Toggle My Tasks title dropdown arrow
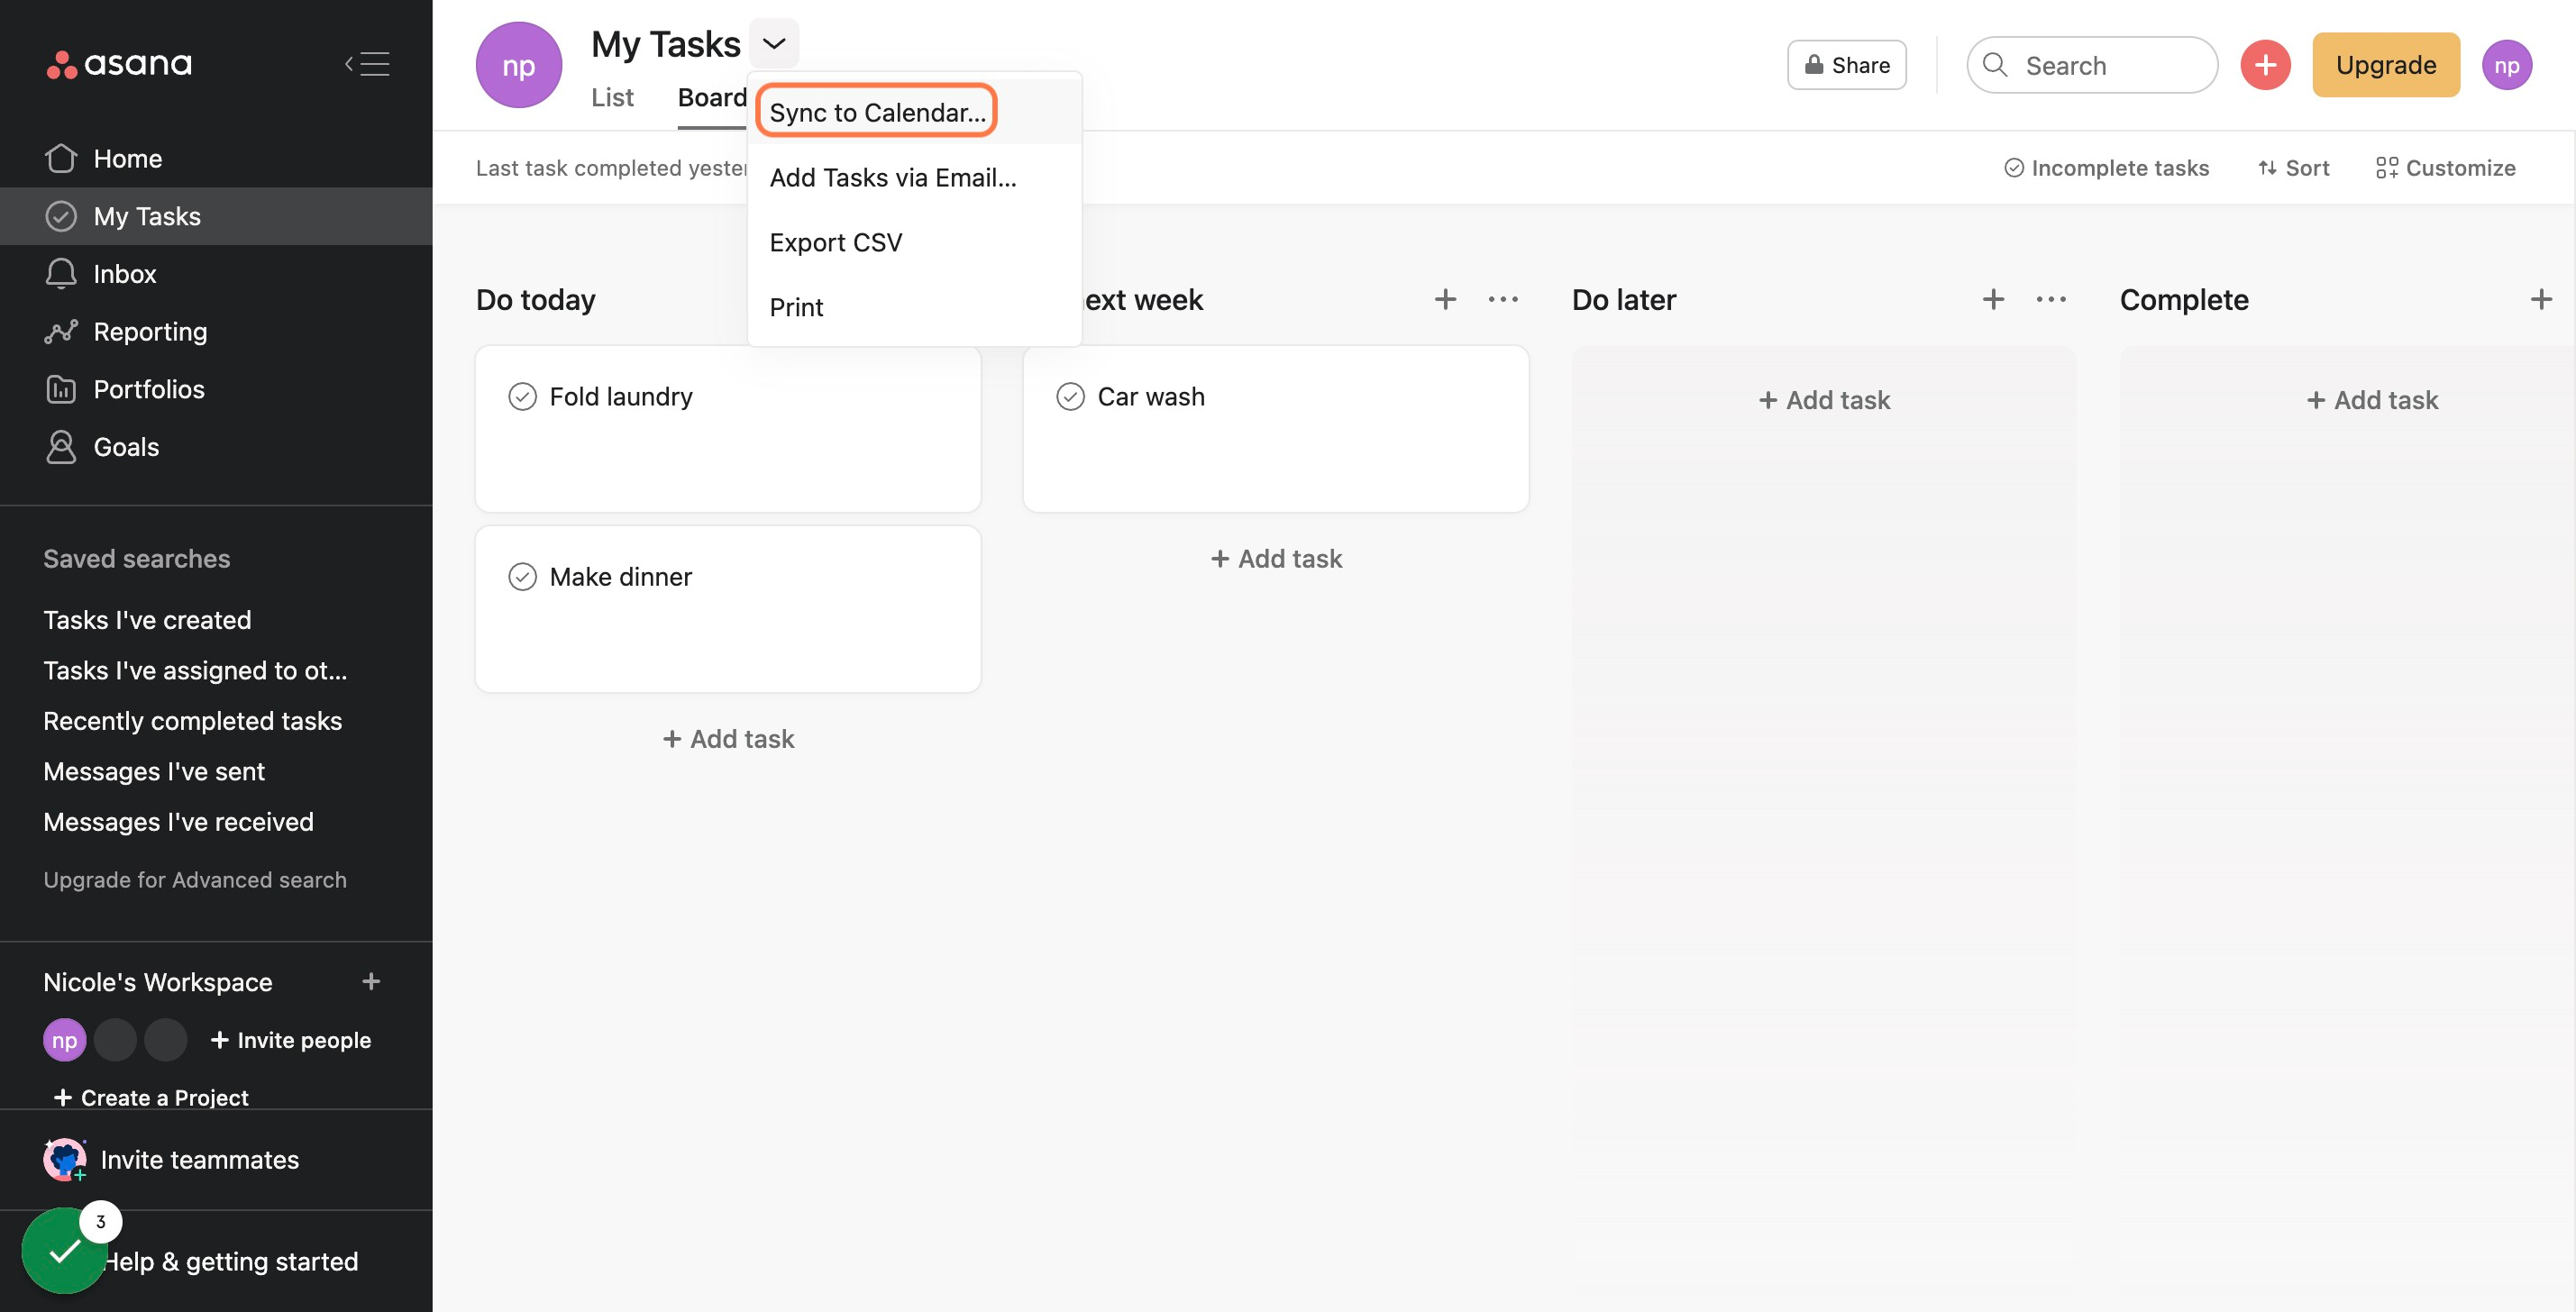Image resolution: width=2576 pixels, height=1312 pixels. click(773, 43)
